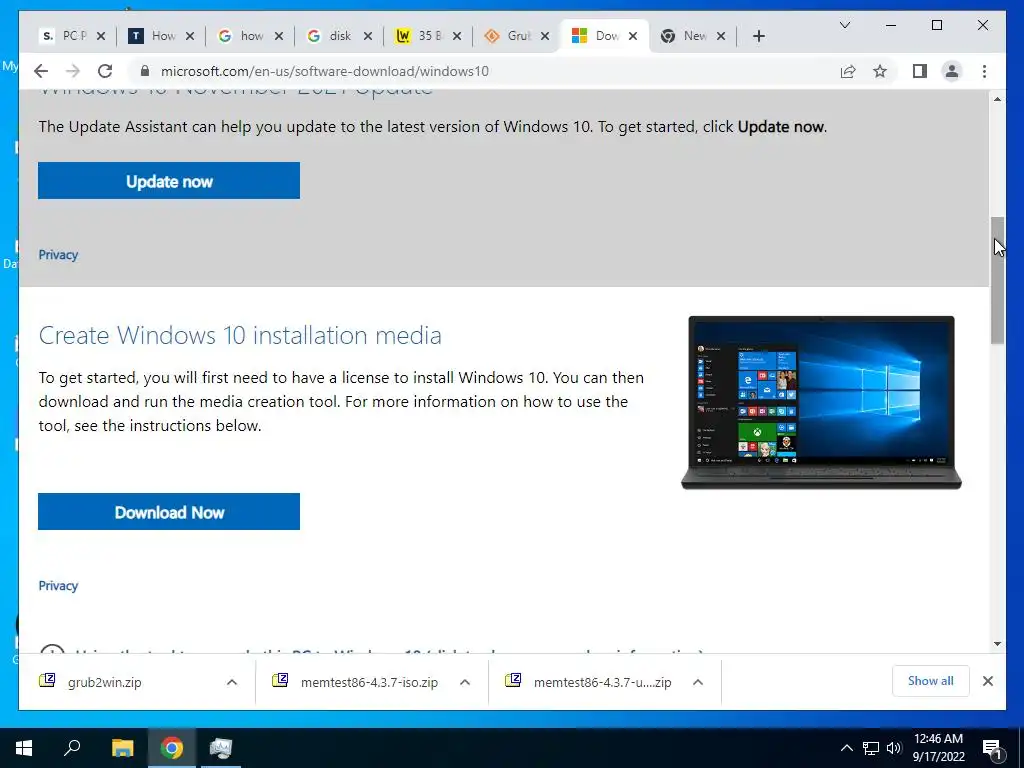
Task: Close the PC-P tab
Action: tap(101, 37)
